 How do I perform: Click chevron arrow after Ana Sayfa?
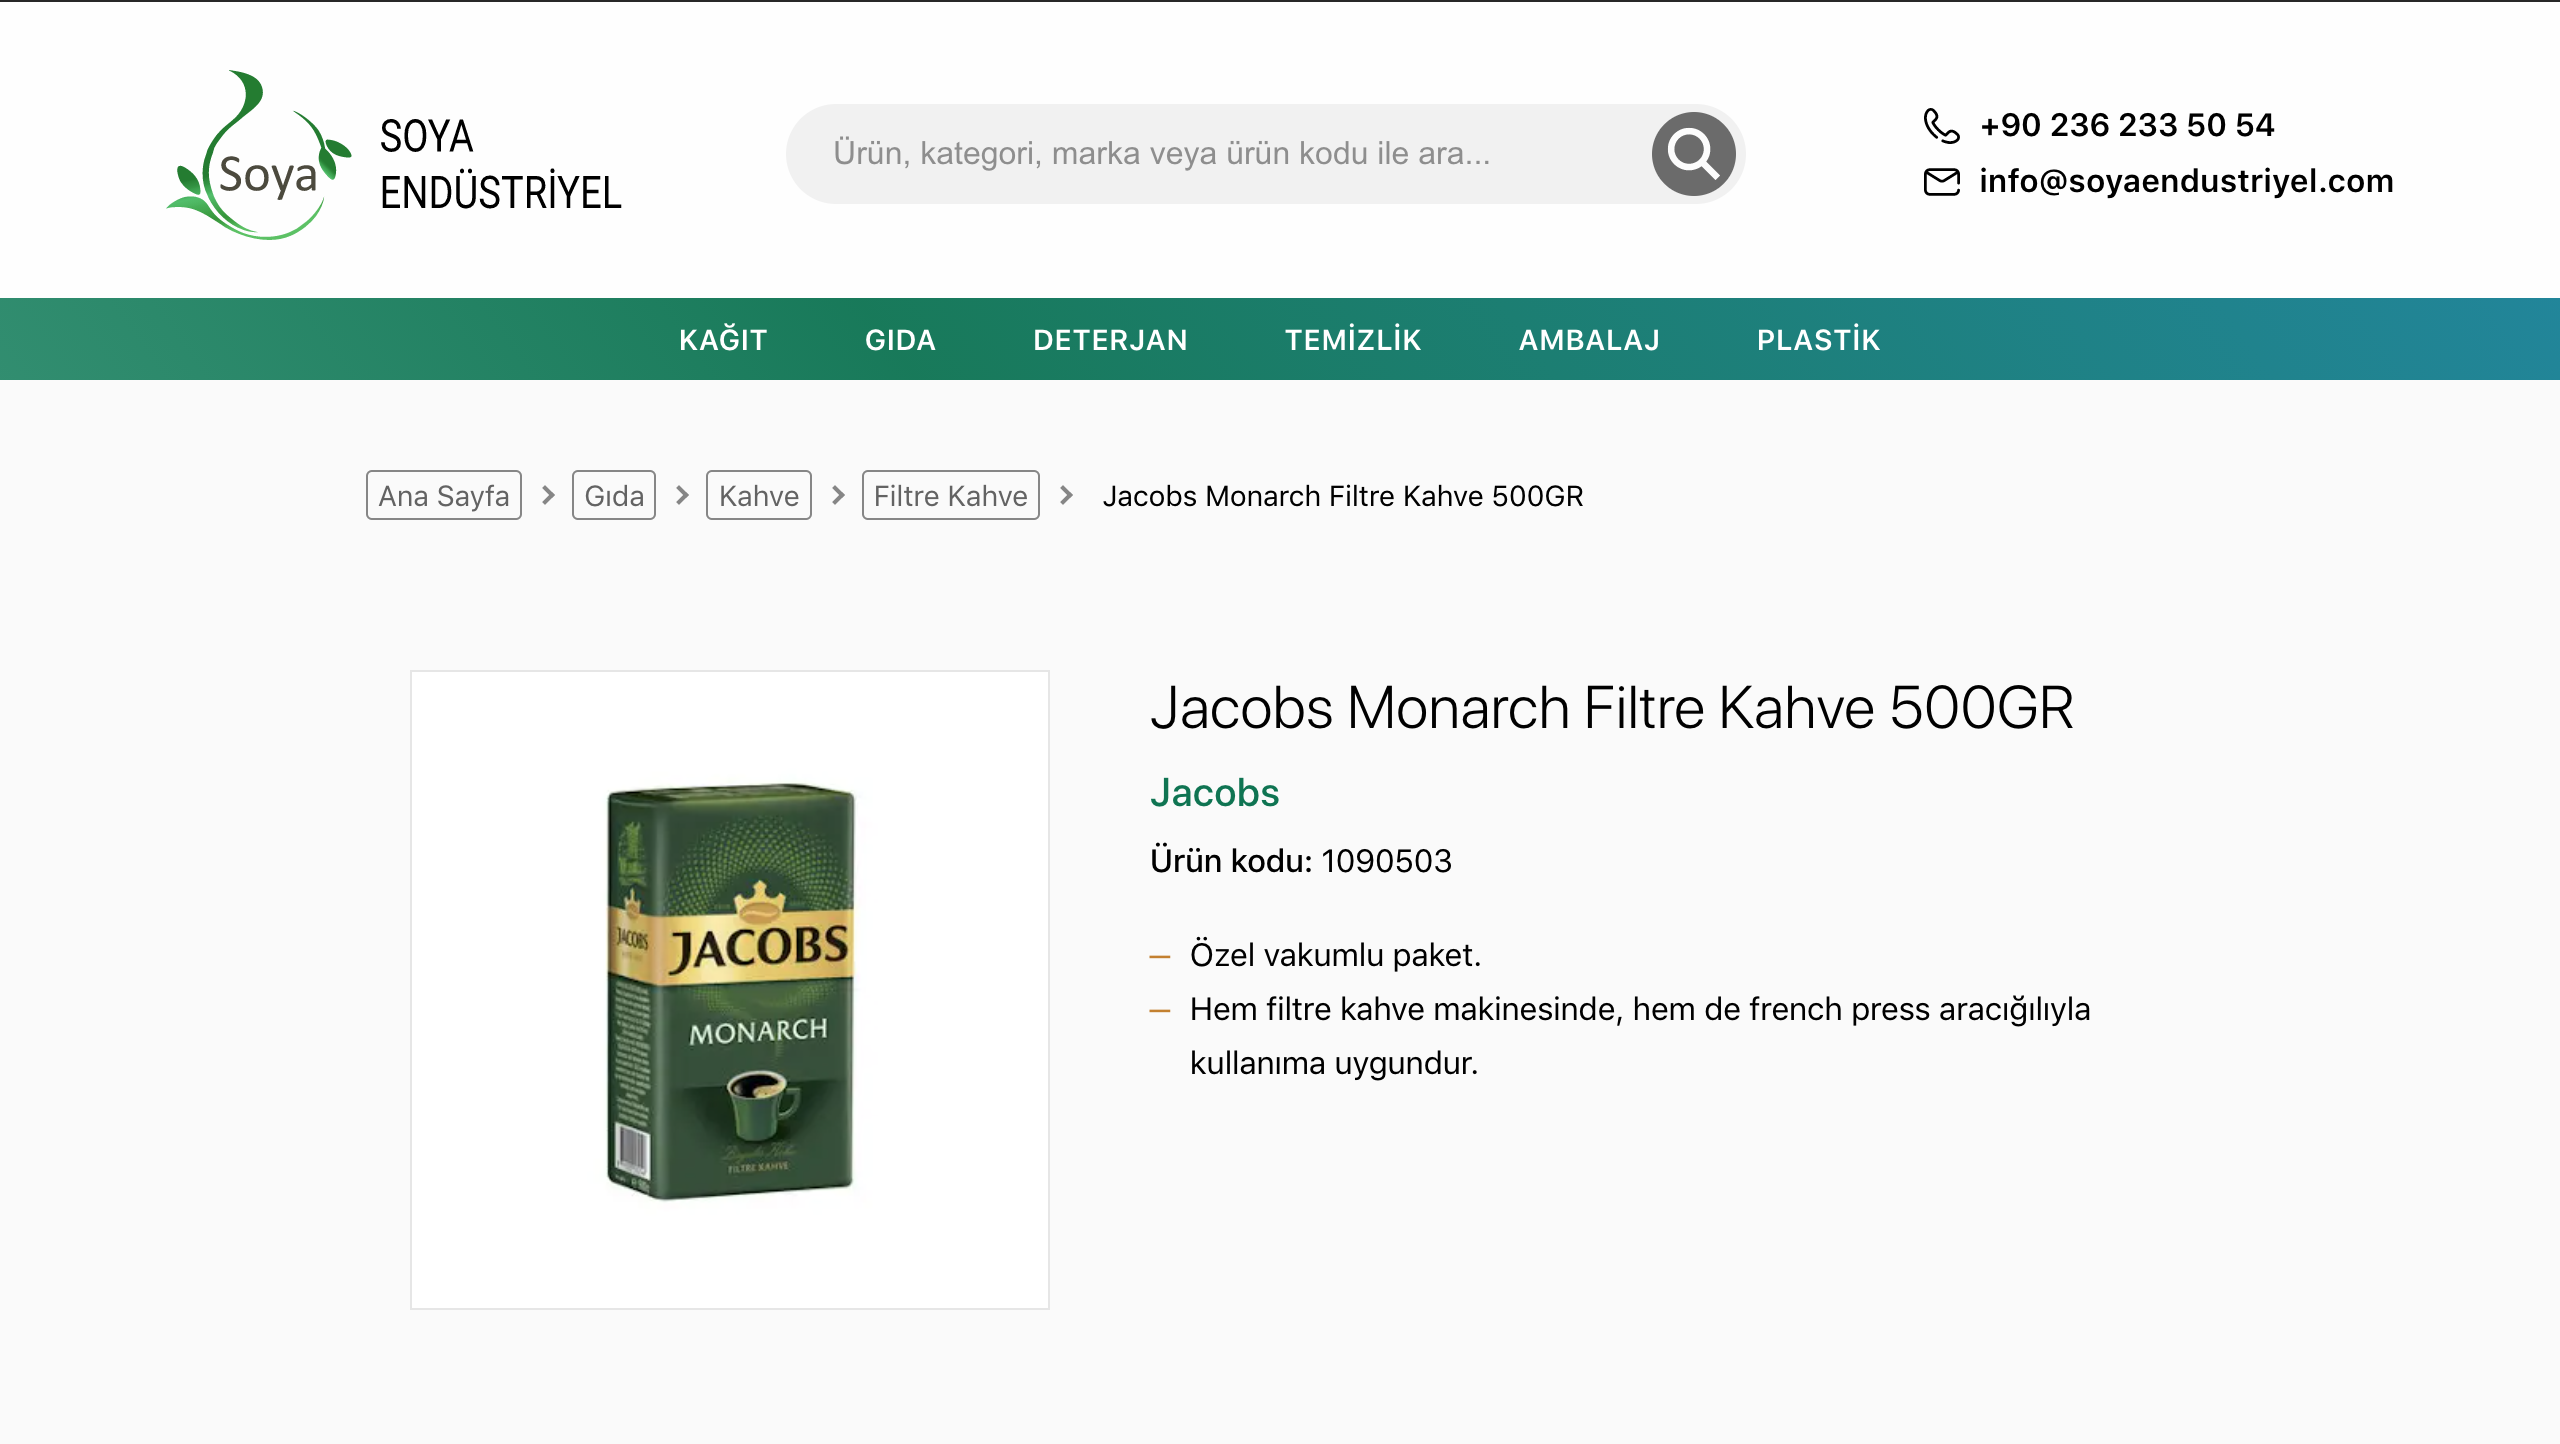coord(547,495)
